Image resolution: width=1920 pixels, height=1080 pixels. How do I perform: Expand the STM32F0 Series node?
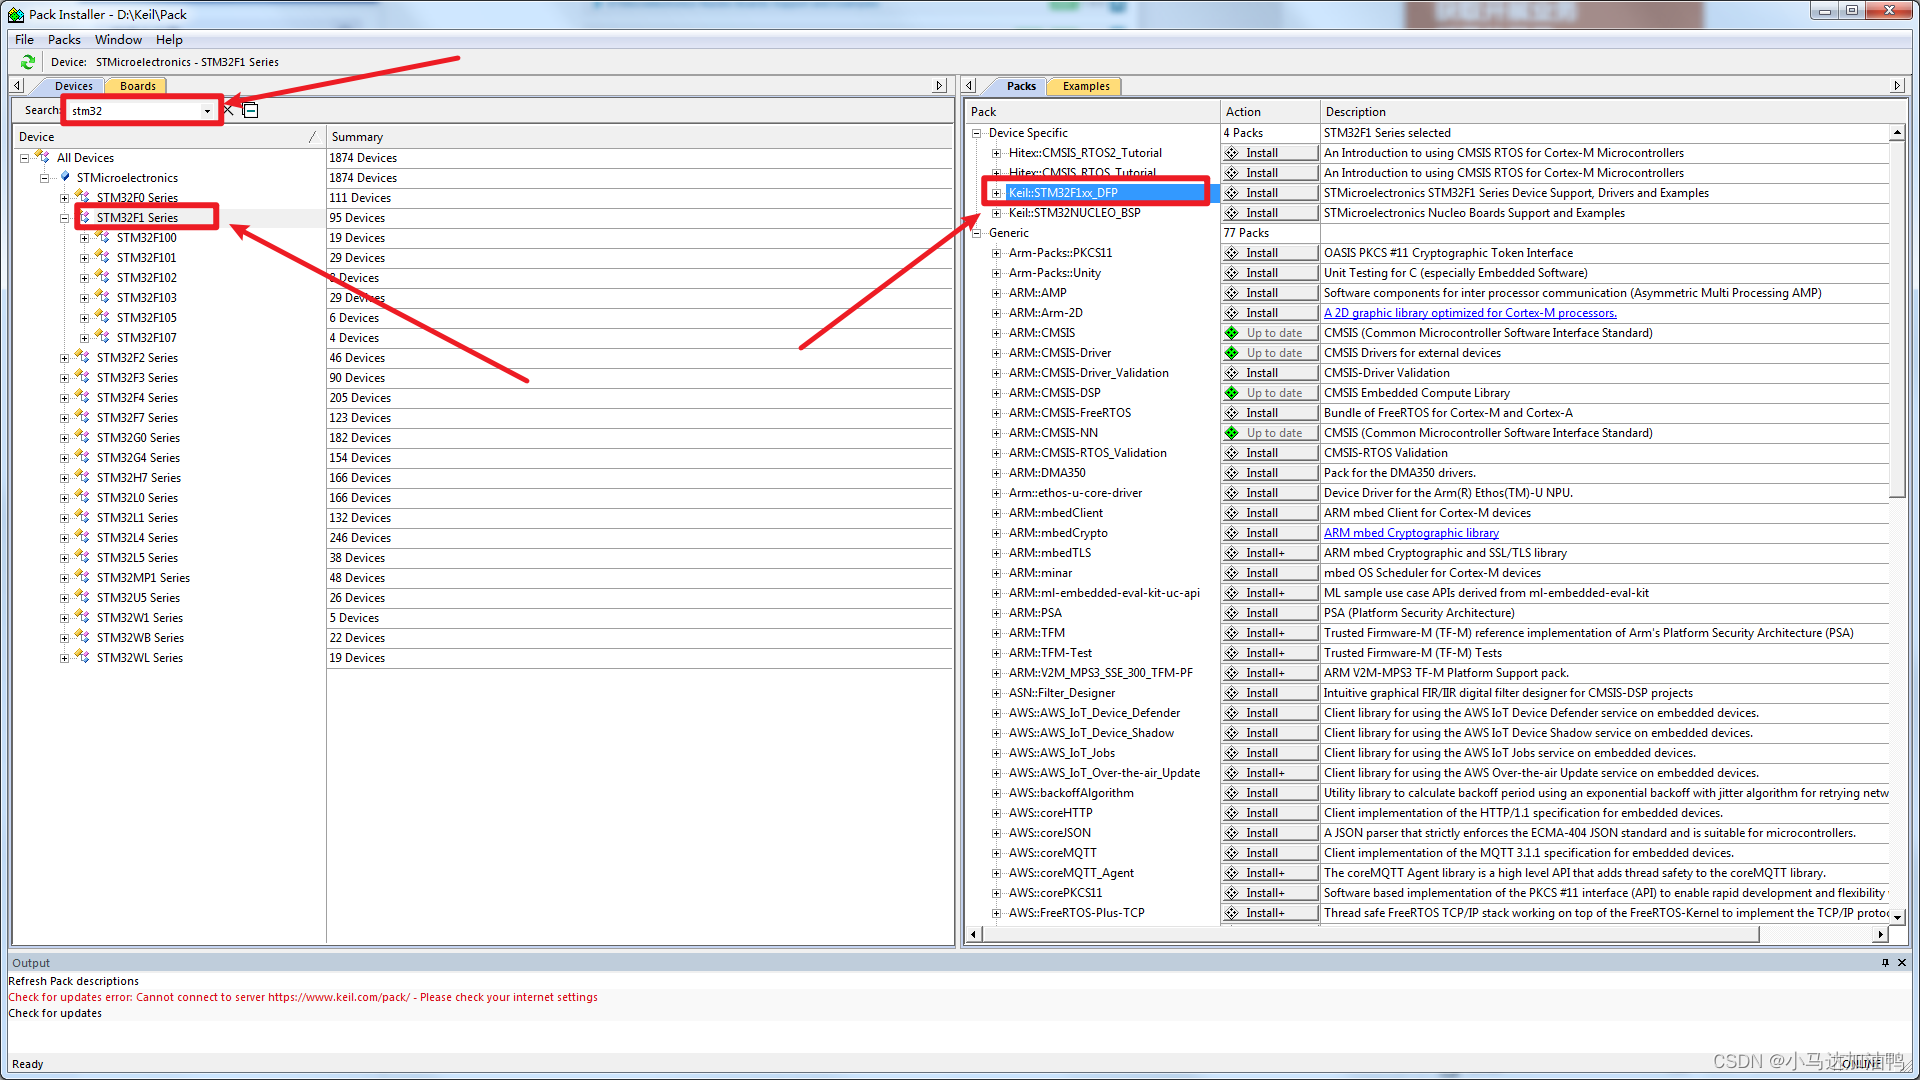coord(65,198)
